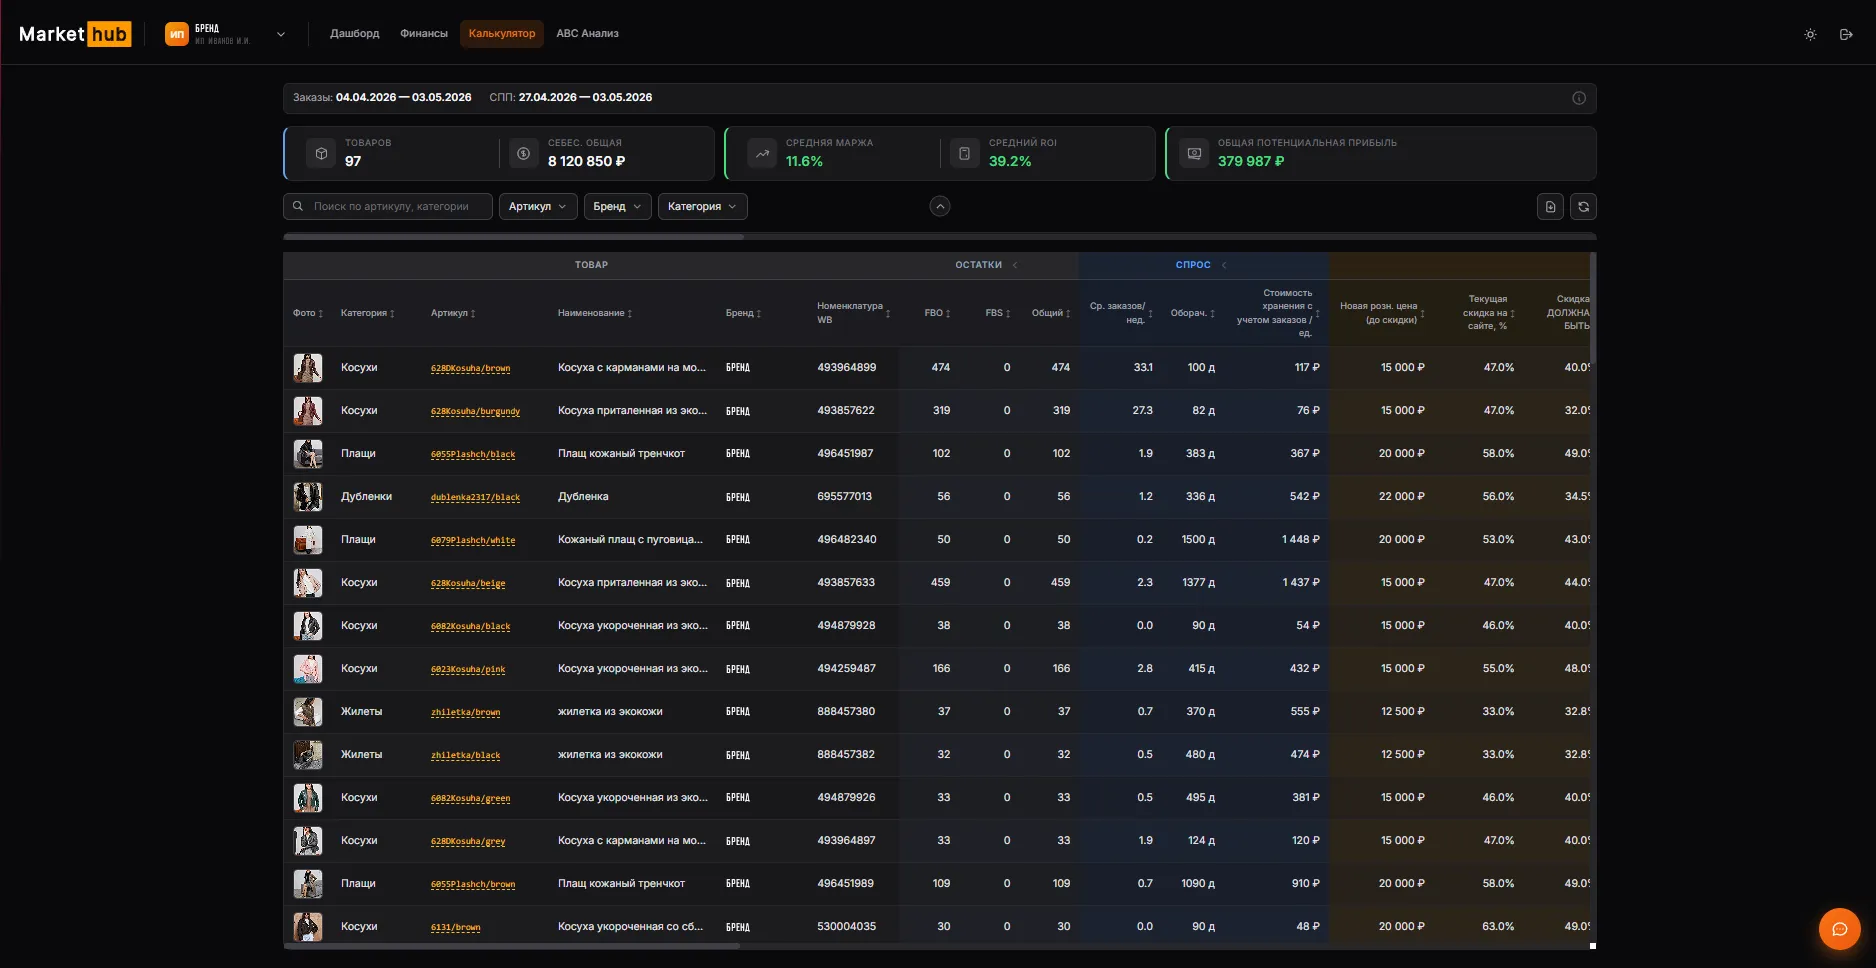Click the refresh table icon button
This screenshot has width=1876, height=968.
pos(1583,207)
